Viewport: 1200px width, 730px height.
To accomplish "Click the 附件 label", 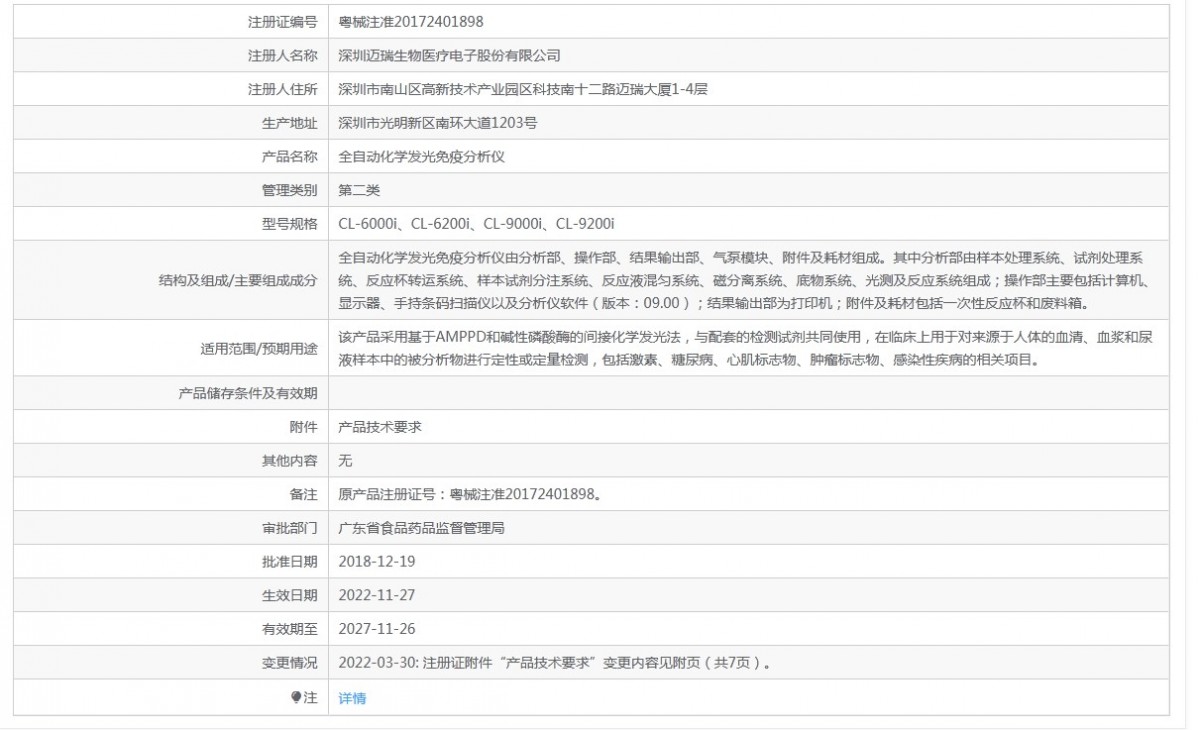I will pyautogui.click(x=304, y=427).
